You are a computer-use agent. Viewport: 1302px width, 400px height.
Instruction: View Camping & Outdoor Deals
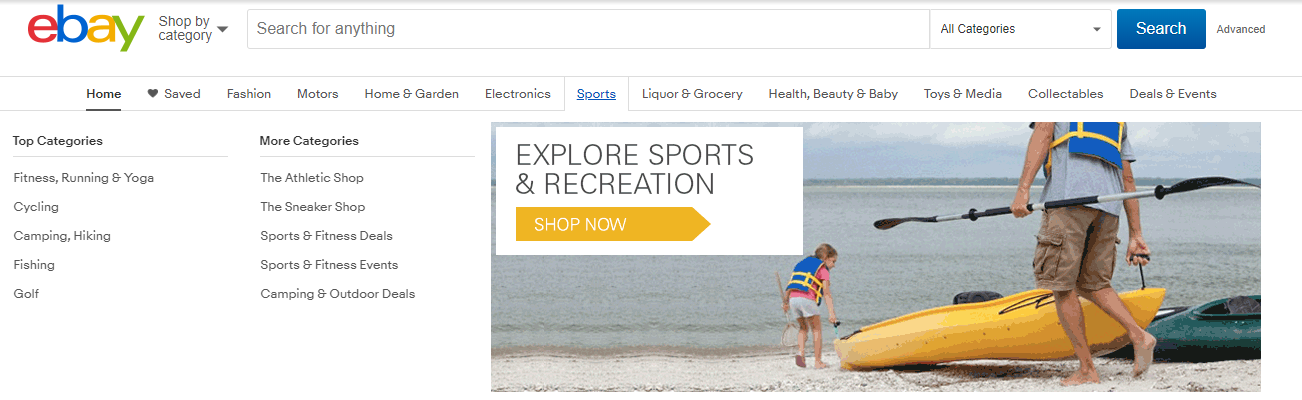pyautogui.click(x=338, y=294)
